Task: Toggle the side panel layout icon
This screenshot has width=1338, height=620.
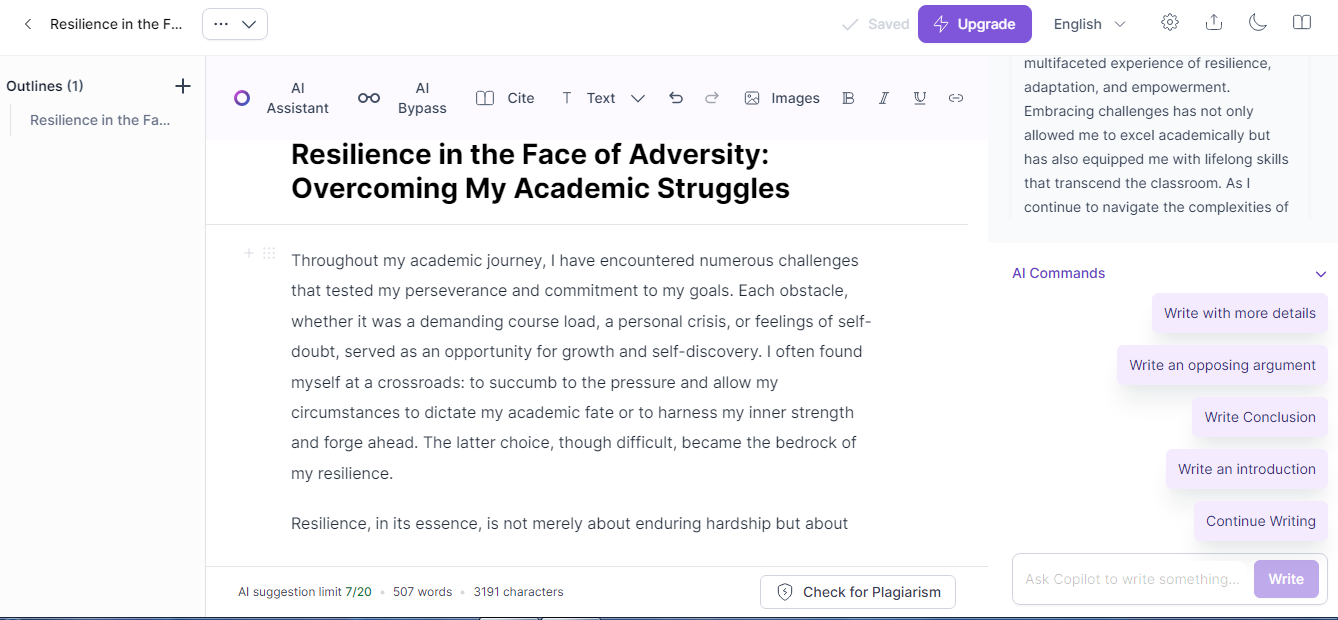Action: [1302, 22]
